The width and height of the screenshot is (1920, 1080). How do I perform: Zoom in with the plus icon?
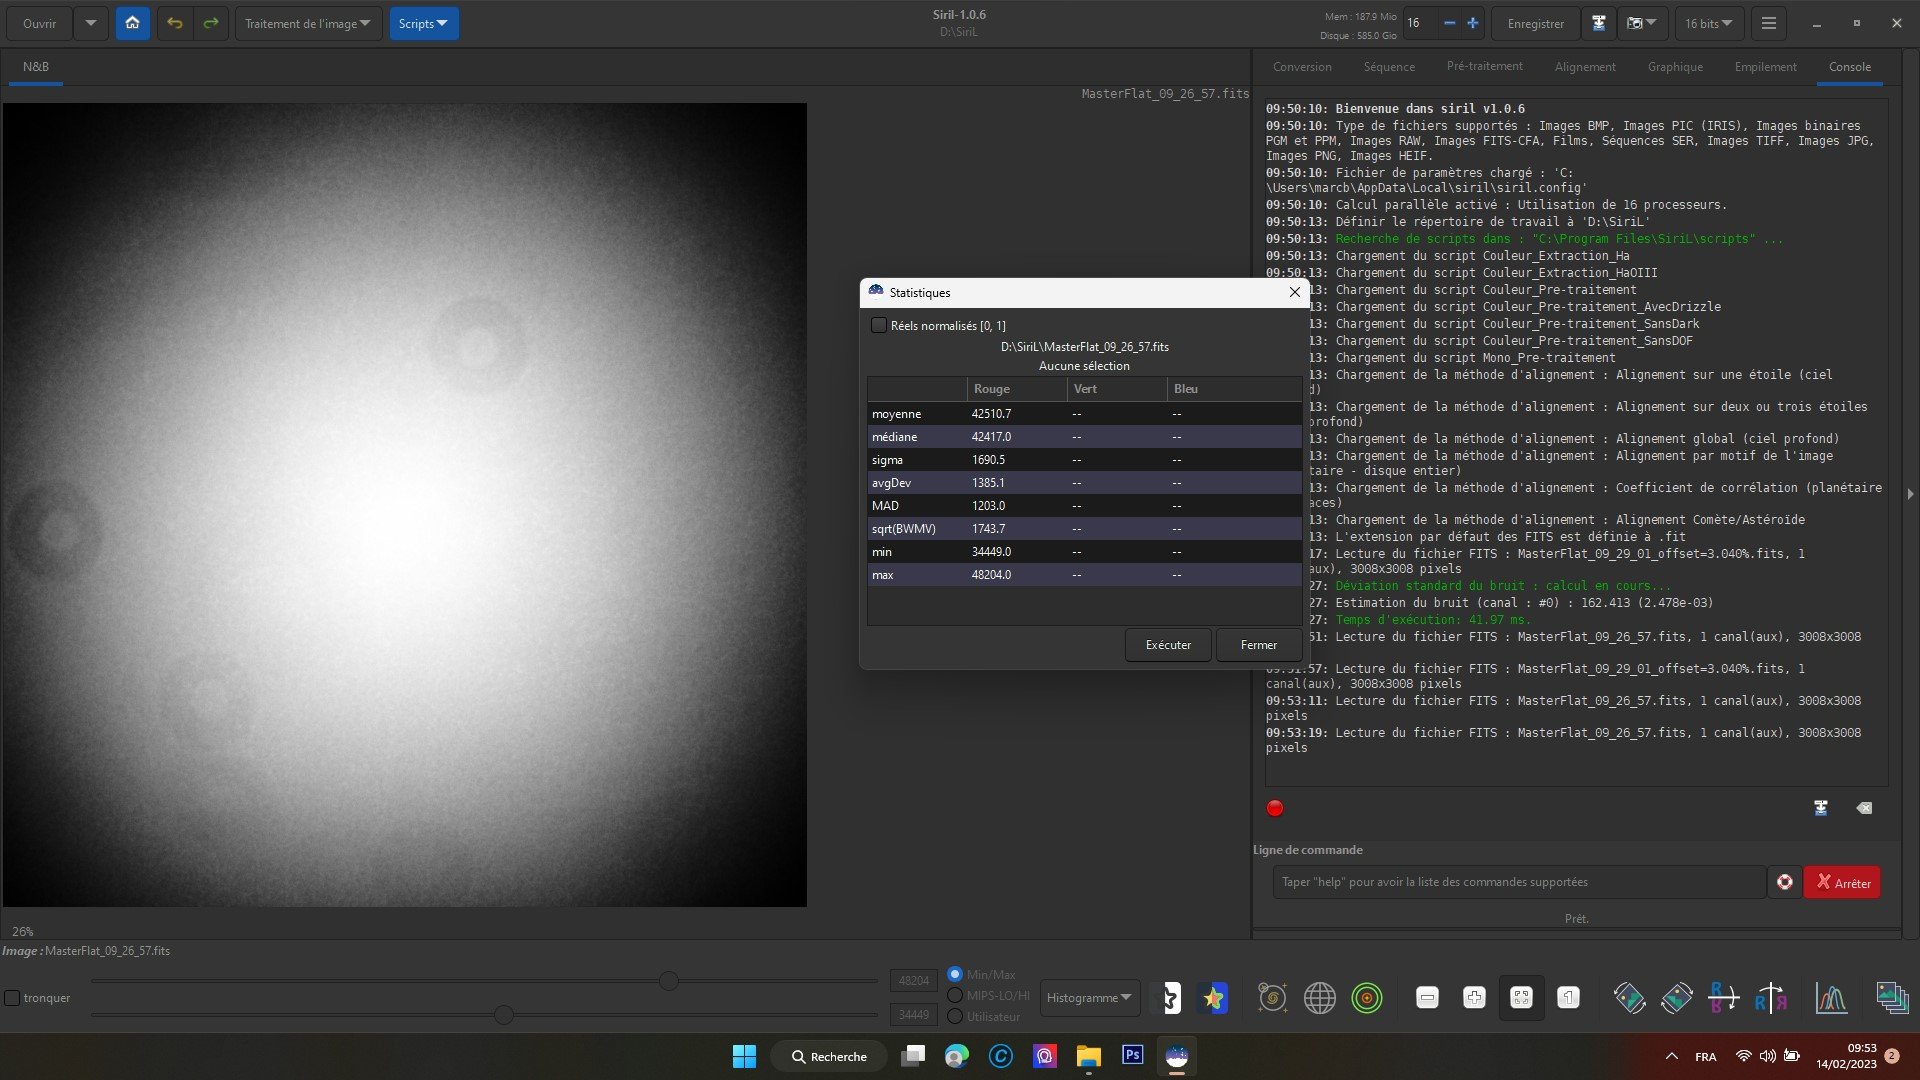click(x=1474, y=998)
